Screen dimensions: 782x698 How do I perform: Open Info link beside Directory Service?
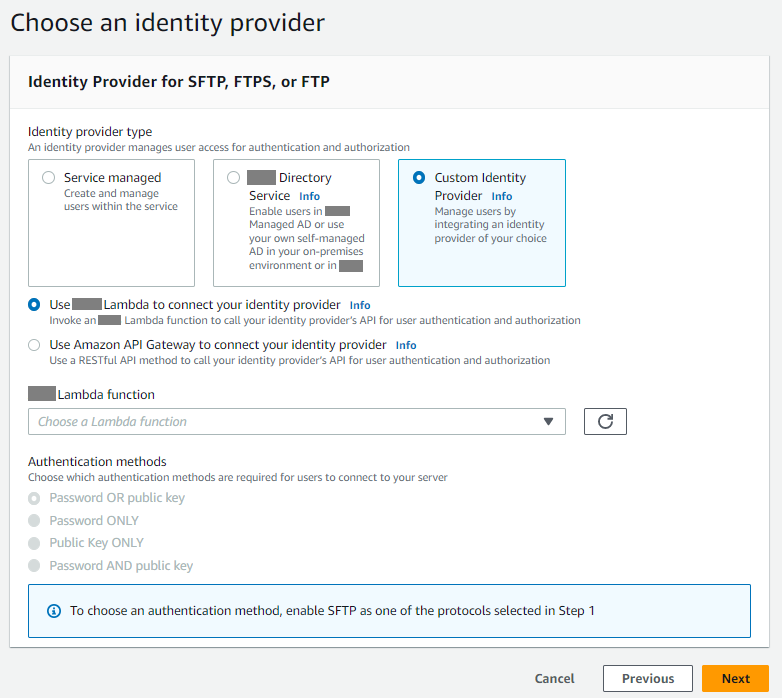(x=309, y=197)
